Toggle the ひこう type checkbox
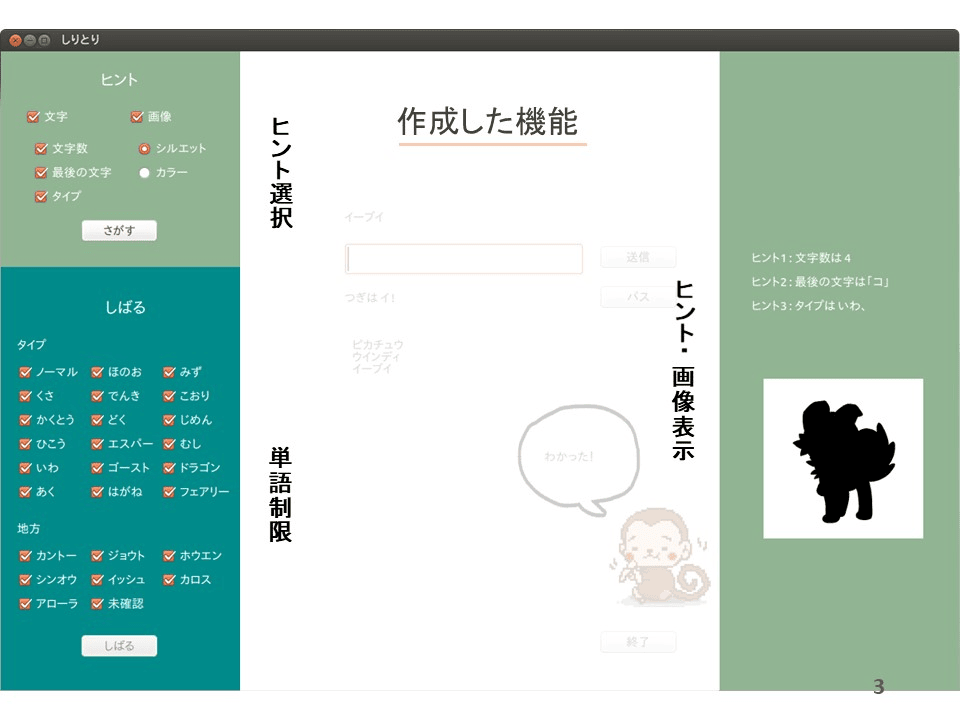The image size is (960, 720). 25,443
